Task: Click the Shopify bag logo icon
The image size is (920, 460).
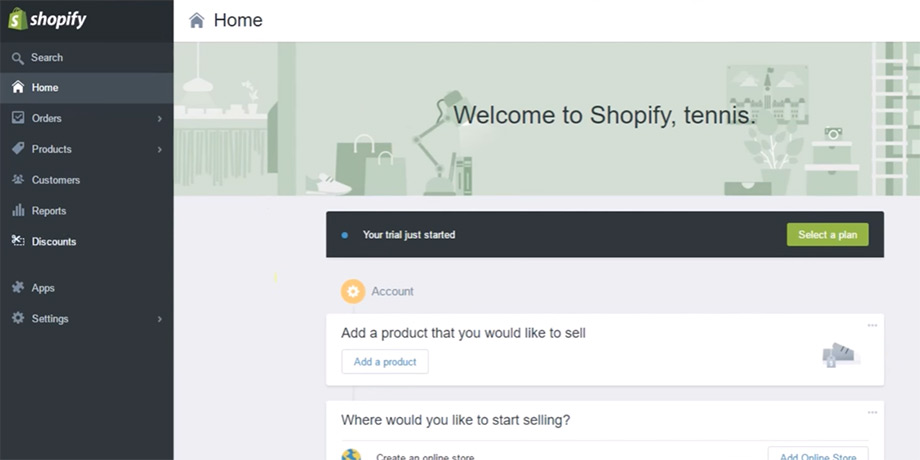Action: coord(18,19)
